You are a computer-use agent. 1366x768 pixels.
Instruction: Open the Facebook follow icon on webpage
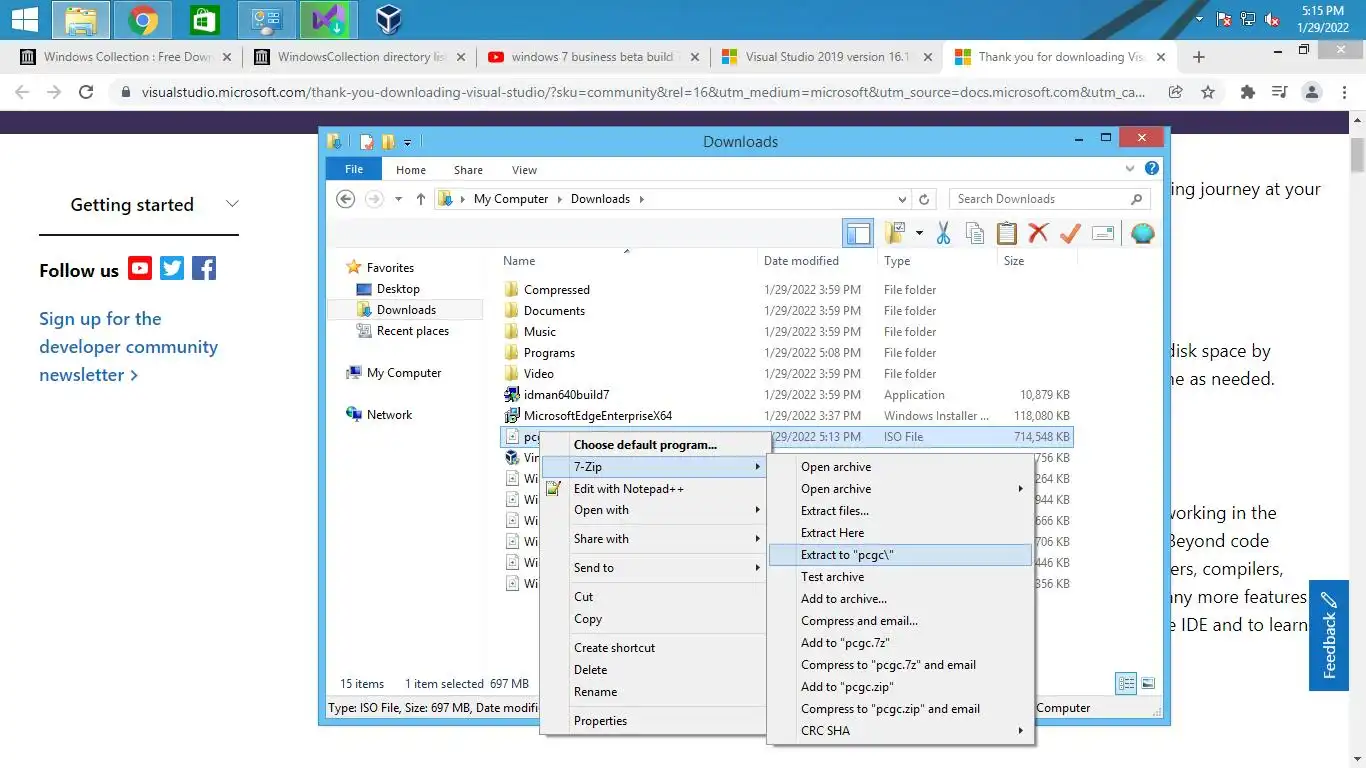(204, 268)
